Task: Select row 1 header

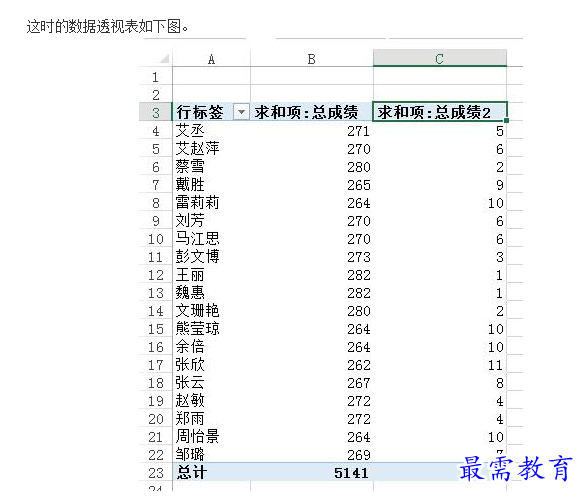Action: click(x=156, y=77)
